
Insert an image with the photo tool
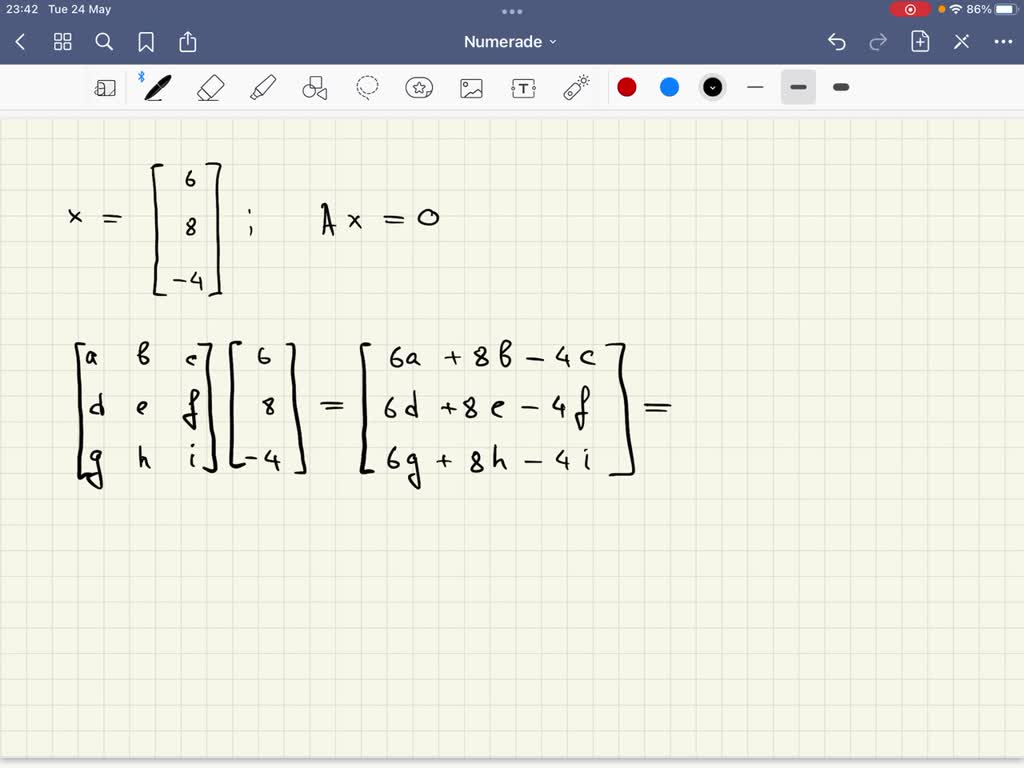(471, 88)
